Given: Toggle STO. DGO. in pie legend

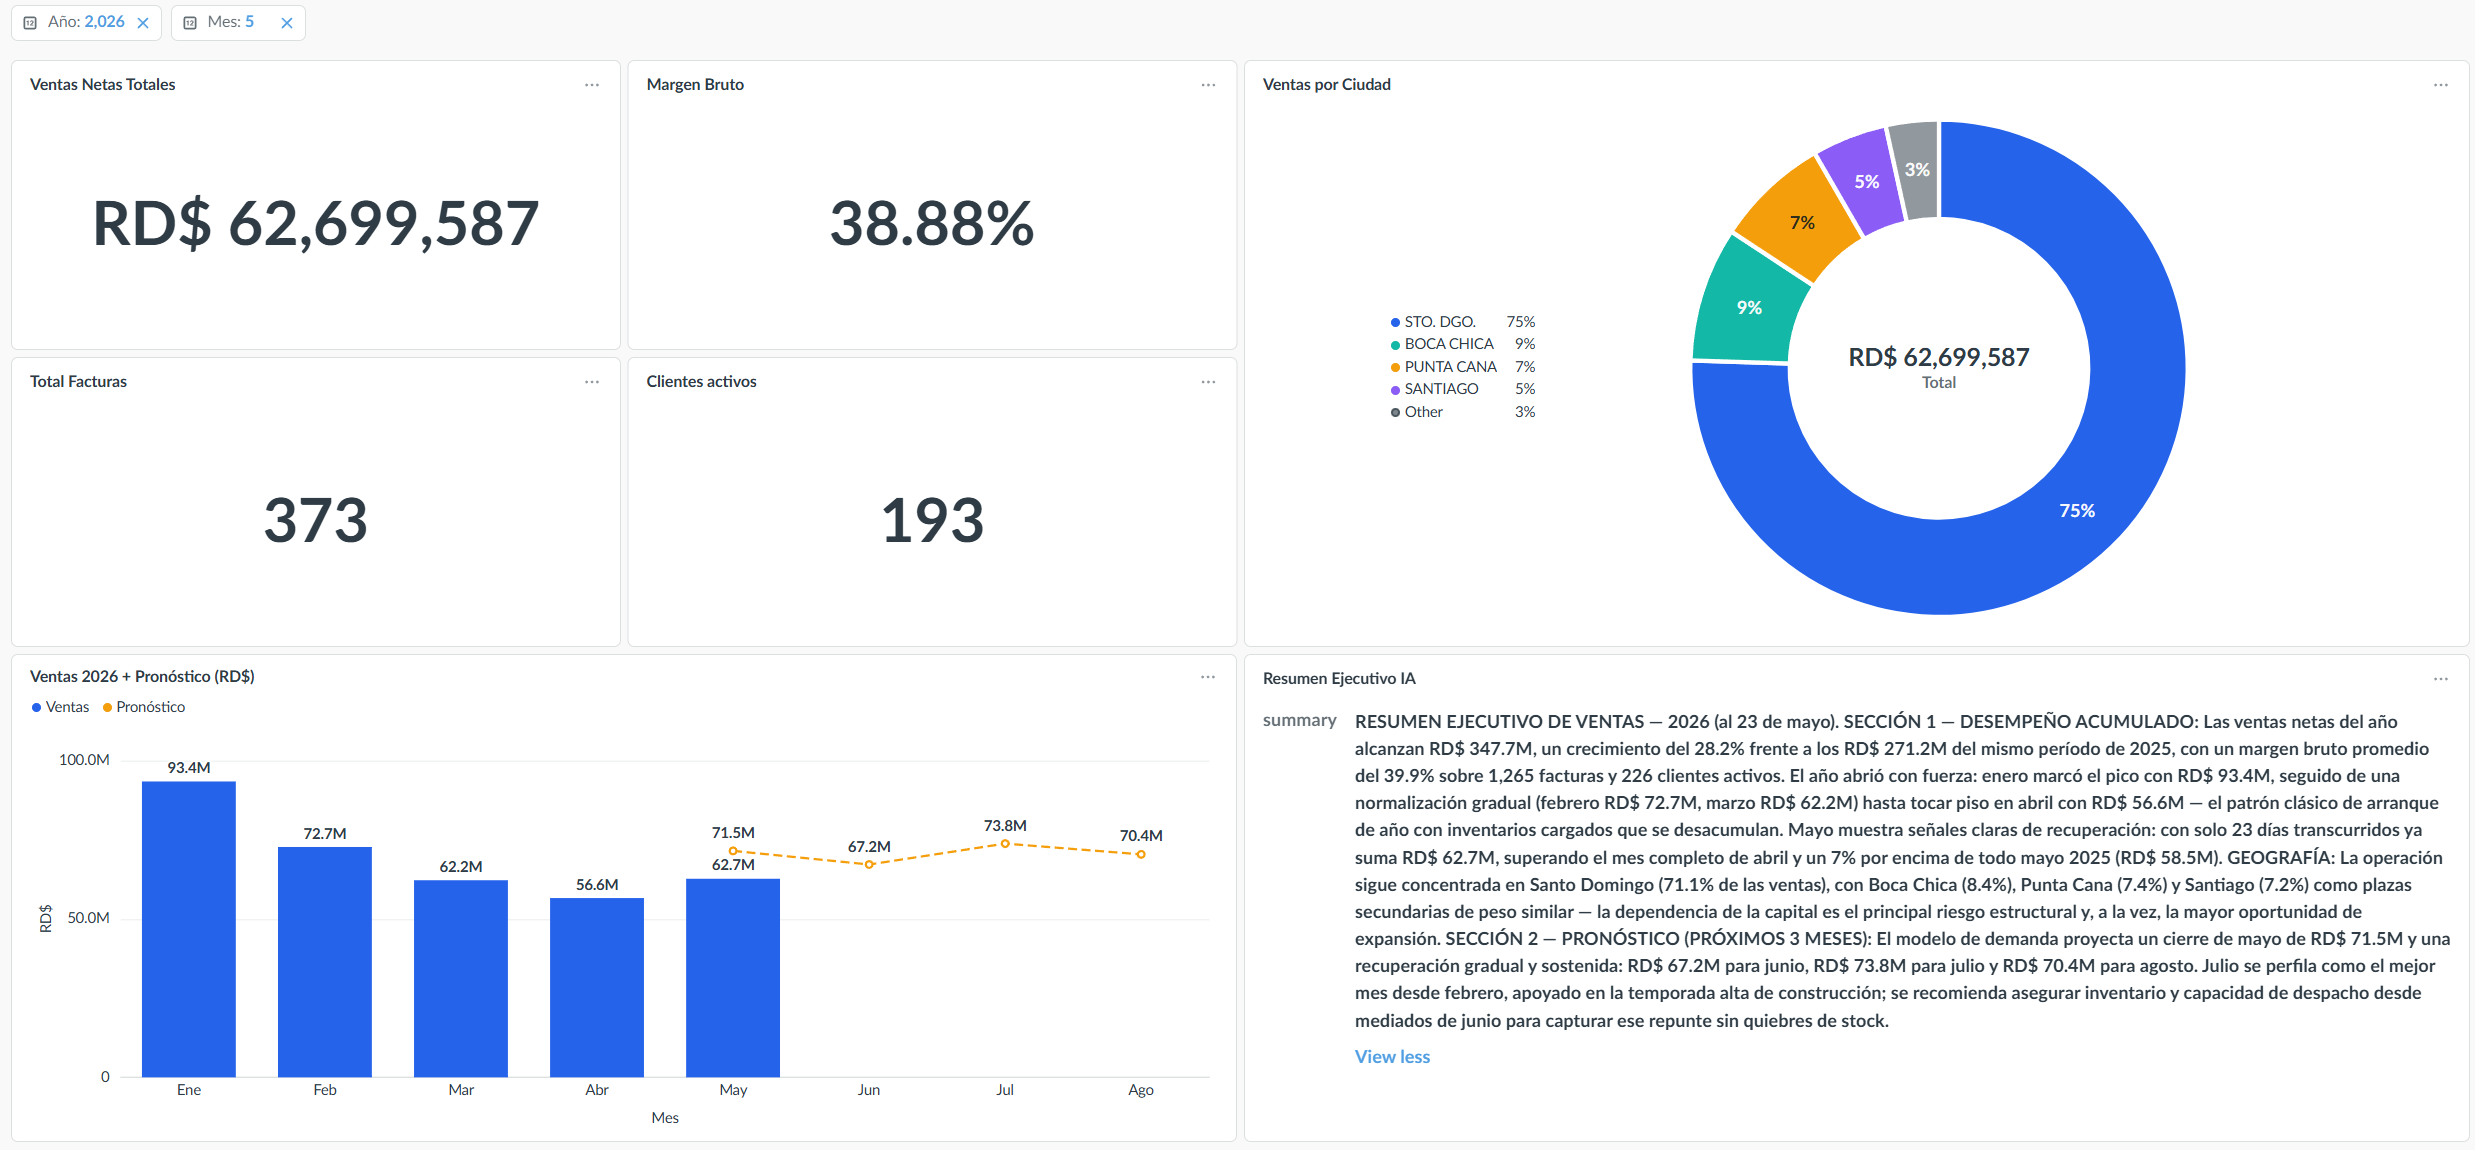Looking at the screenshot, I should tap(1462, 322).
